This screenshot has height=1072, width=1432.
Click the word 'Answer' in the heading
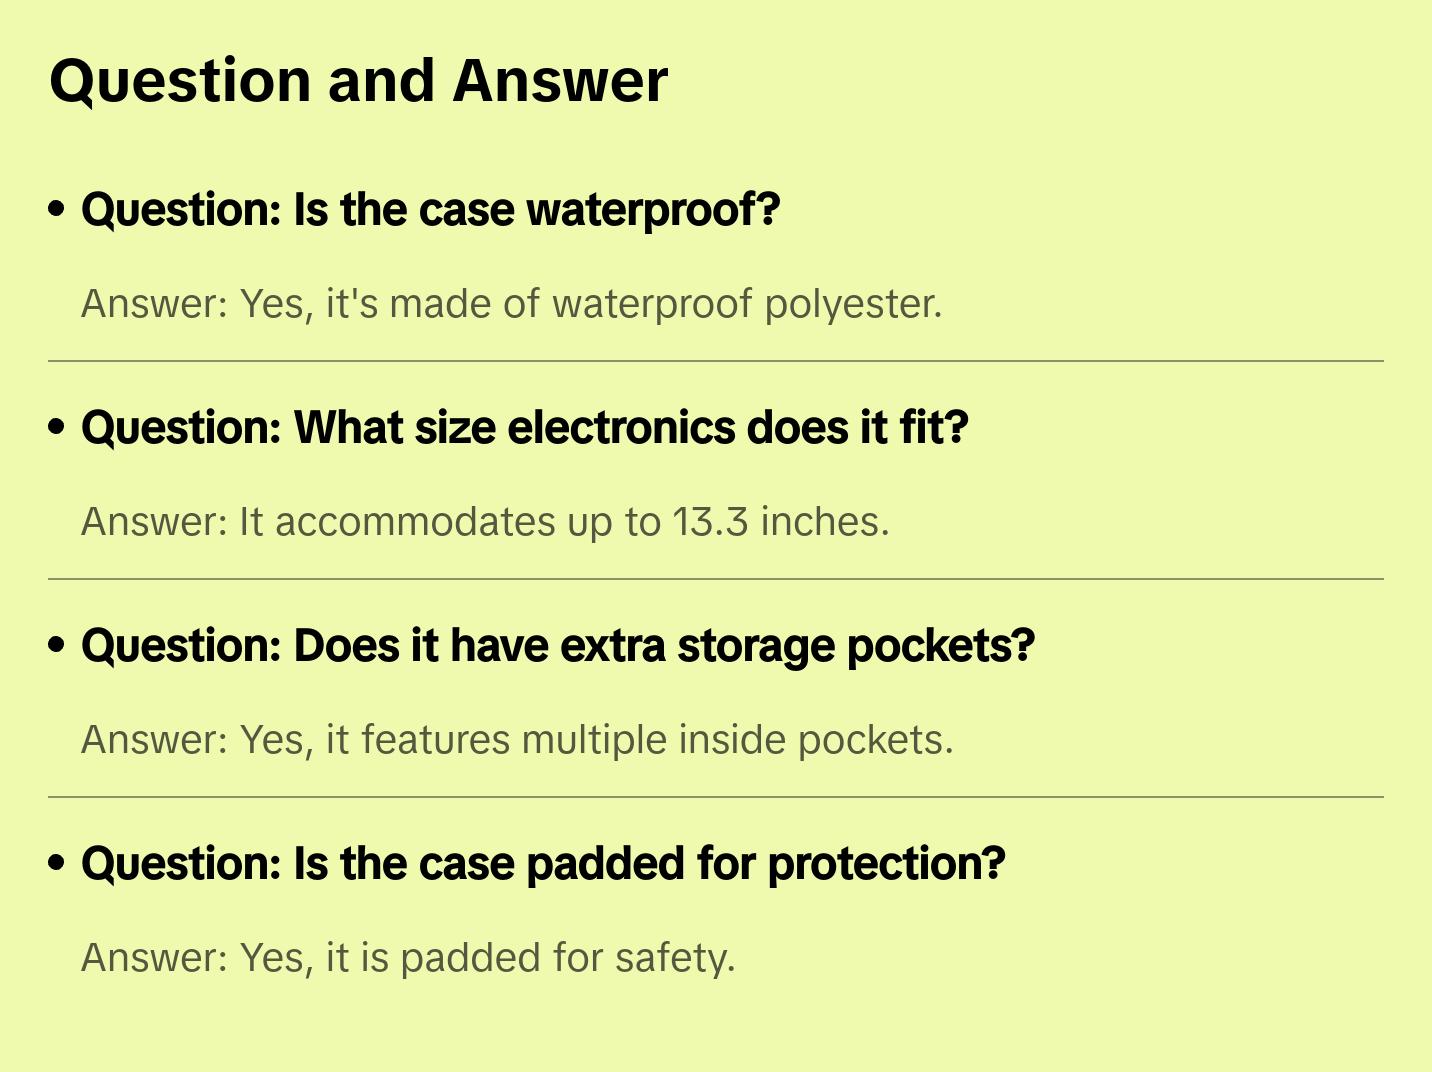pos(560,81)
